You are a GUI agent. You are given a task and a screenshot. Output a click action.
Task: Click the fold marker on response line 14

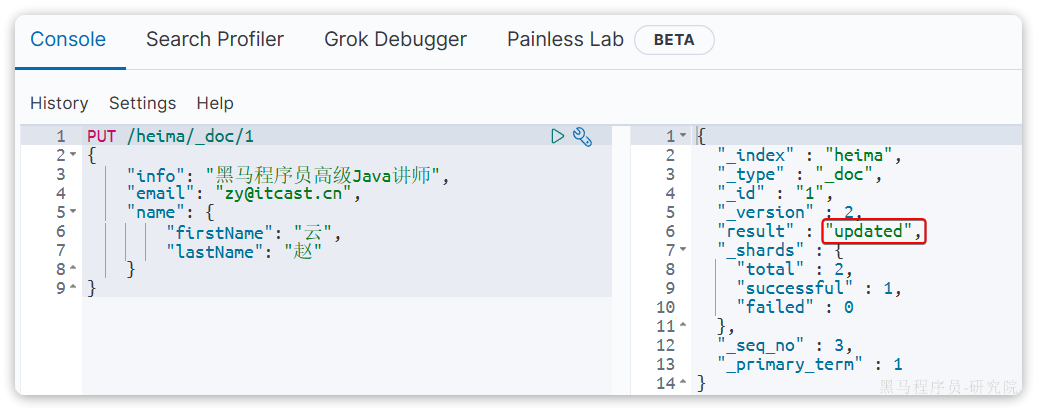tap(683, 383)
